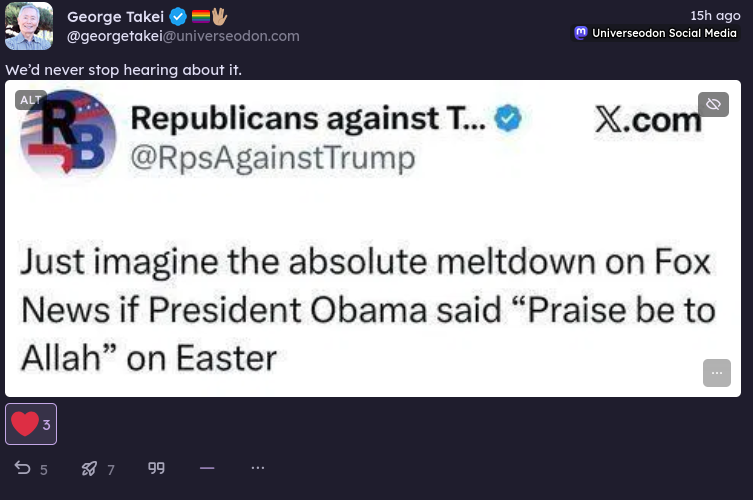The image size is (753, 500).
Task: Click the Mastodon logo in the instance label
Action: 581,33
